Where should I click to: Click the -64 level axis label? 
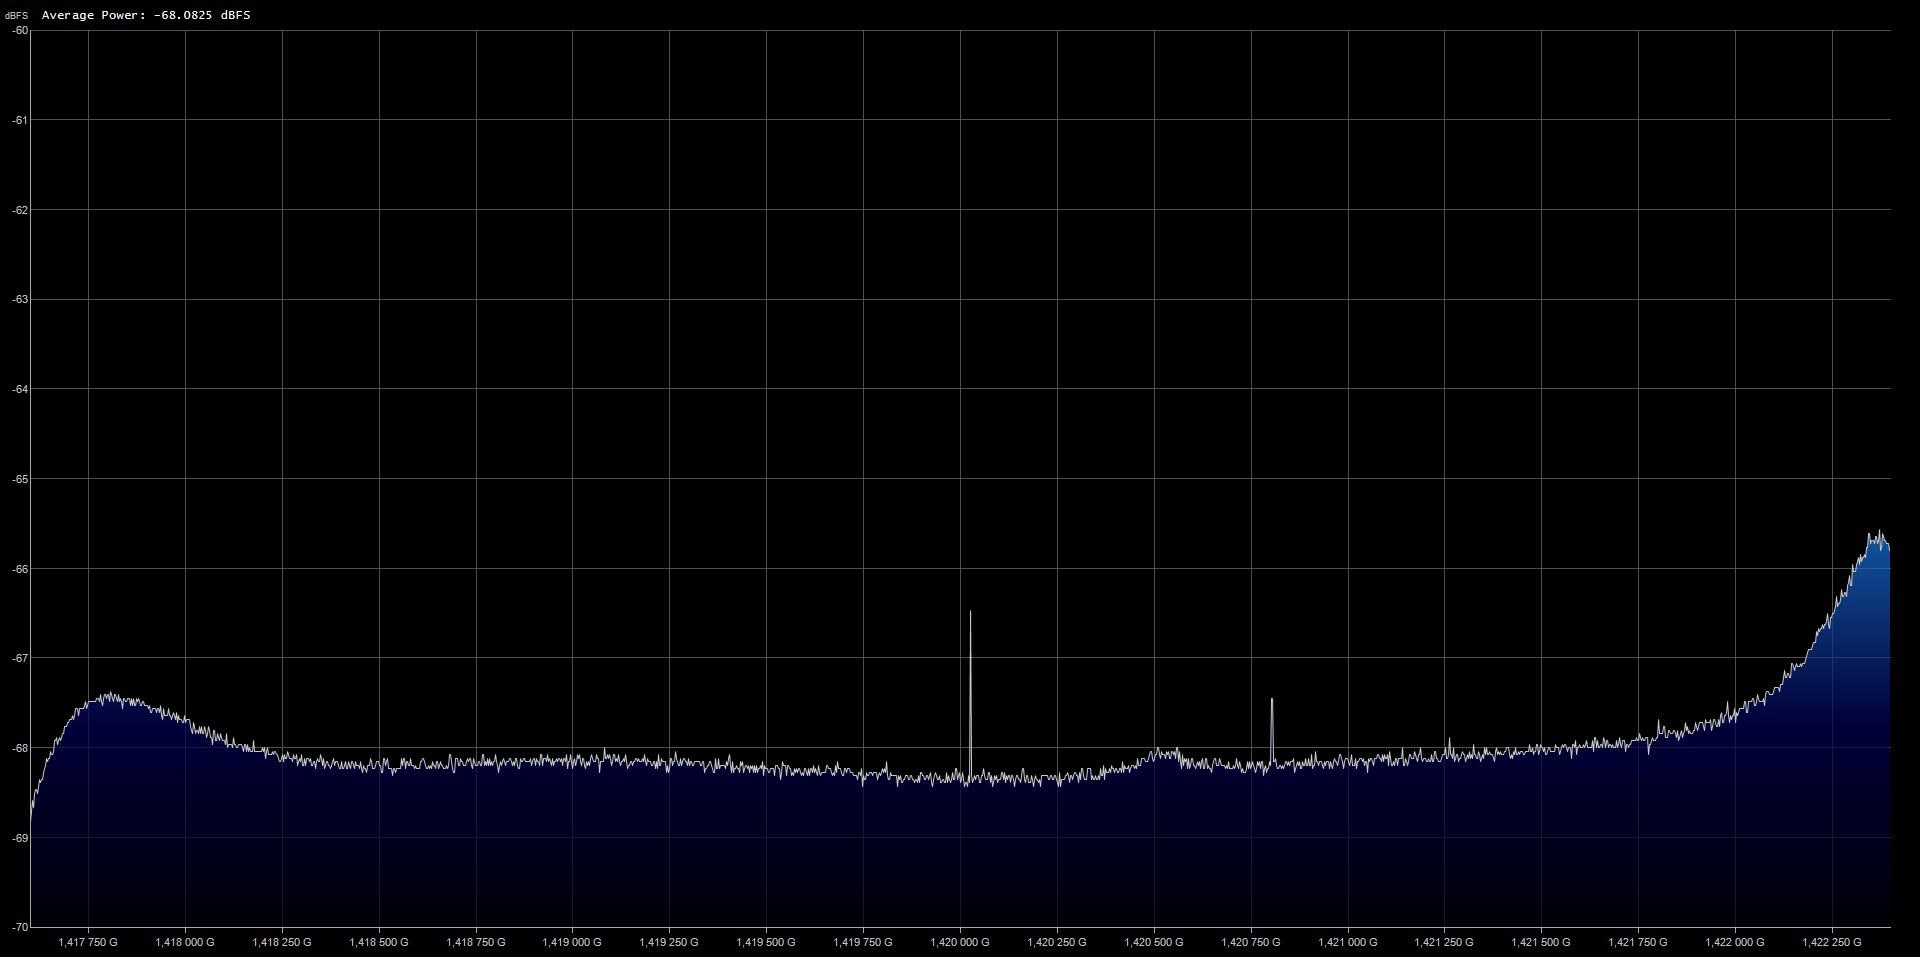click(20, 389)
